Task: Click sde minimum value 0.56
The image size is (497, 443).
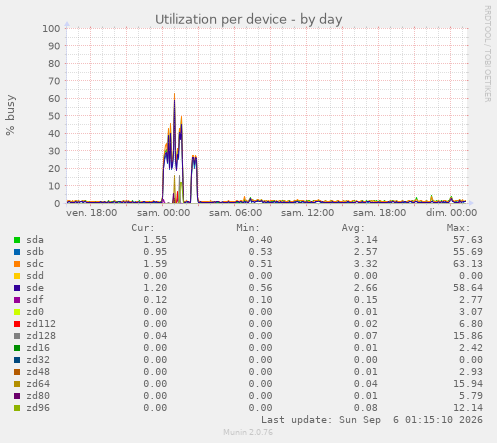Action: tap(260, 288)
